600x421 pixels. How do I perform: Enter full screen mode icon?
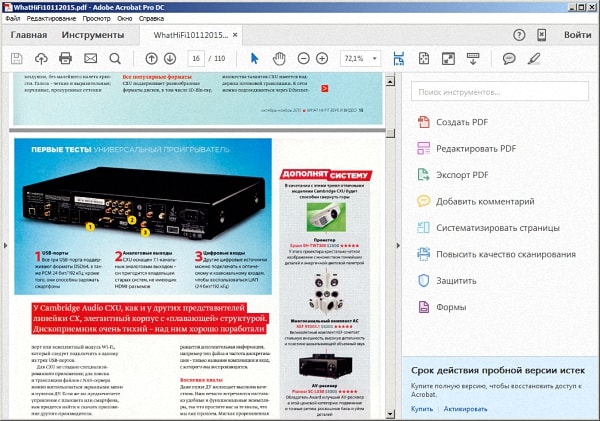(x=448, y=59)
